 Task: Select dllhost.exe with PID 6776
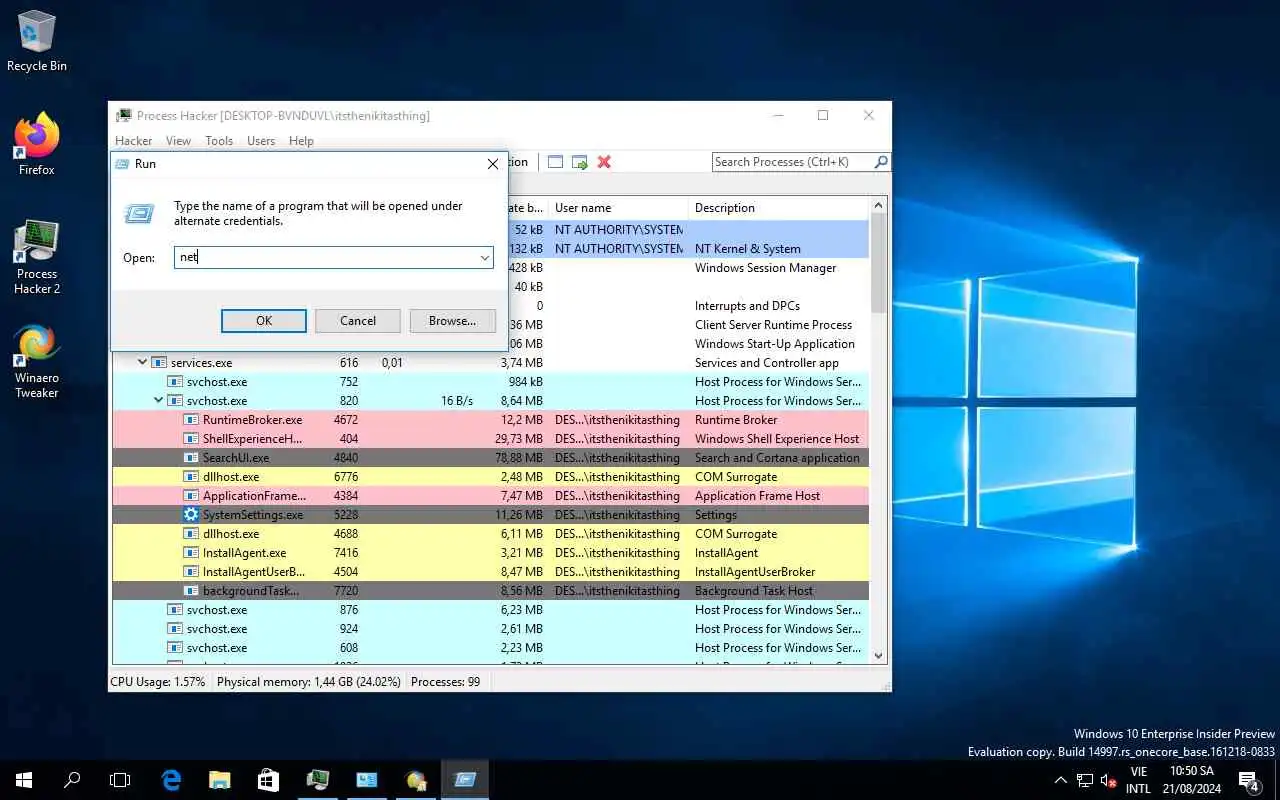[x=490, y=477]
